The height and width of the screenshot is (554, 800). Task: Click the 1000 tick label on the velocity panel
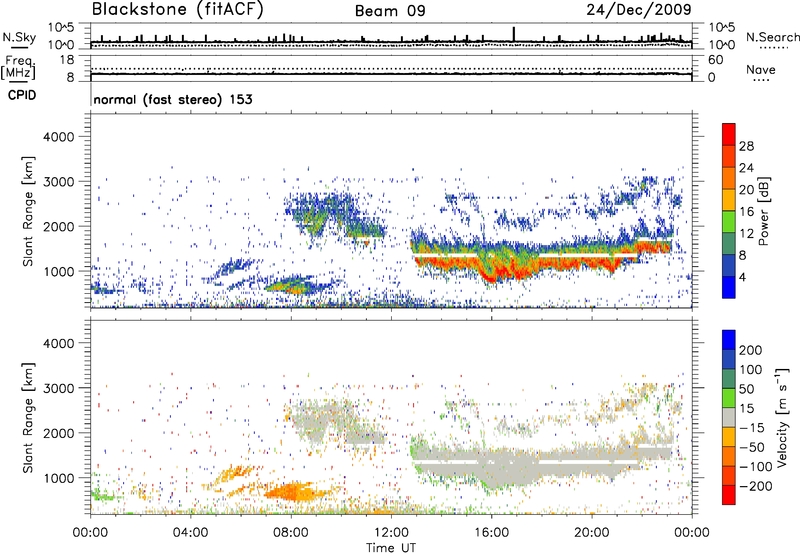(x=58, y=478)
